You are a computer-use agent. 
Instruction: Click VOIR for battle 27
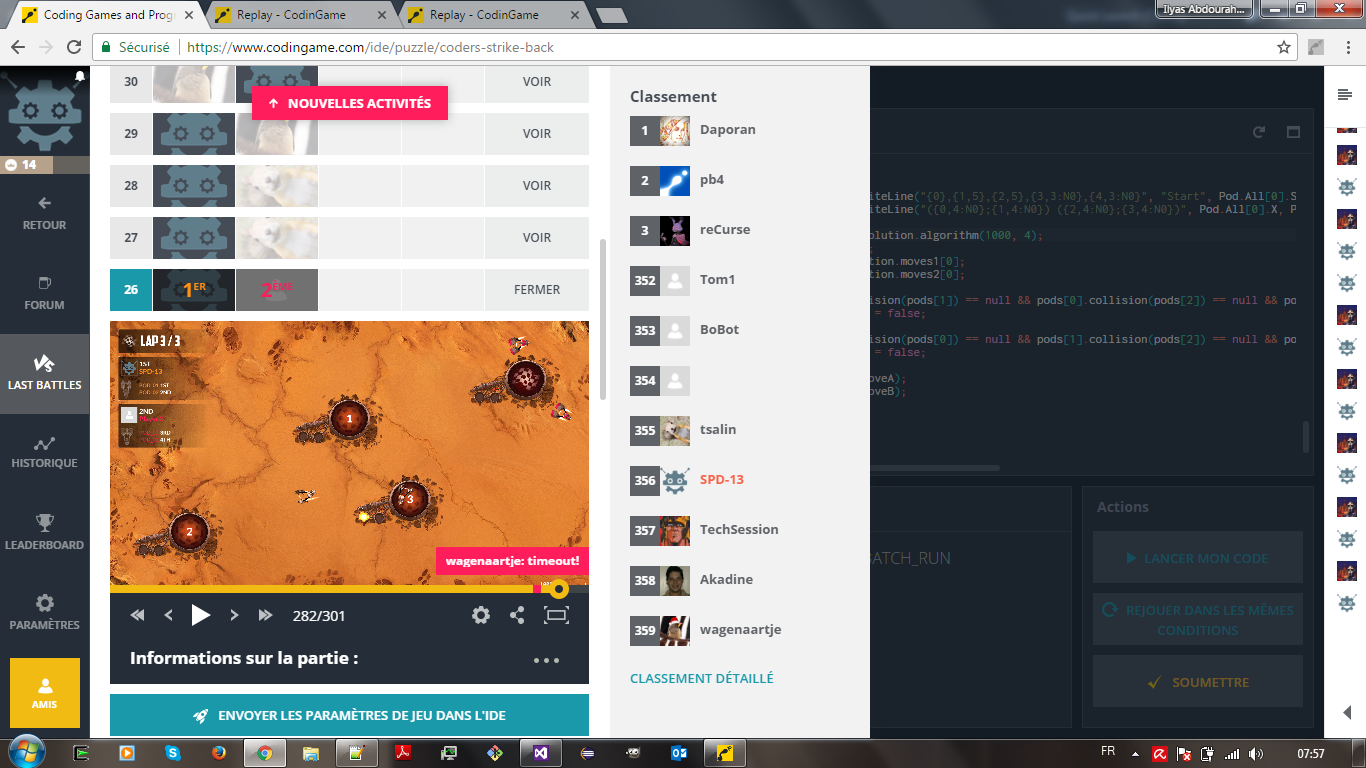537,238
